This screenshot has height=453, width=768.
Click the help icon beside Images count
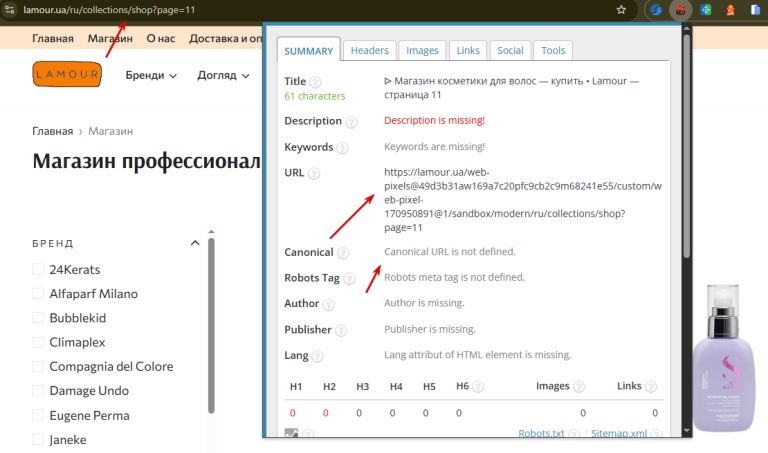[579, 387]
